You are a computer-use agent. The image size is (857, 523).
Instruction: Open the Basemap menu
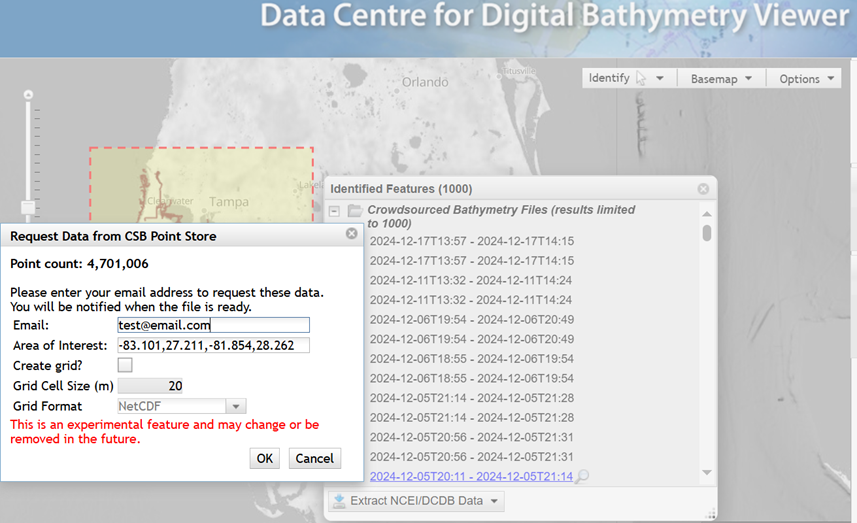(x=721, y=79)
